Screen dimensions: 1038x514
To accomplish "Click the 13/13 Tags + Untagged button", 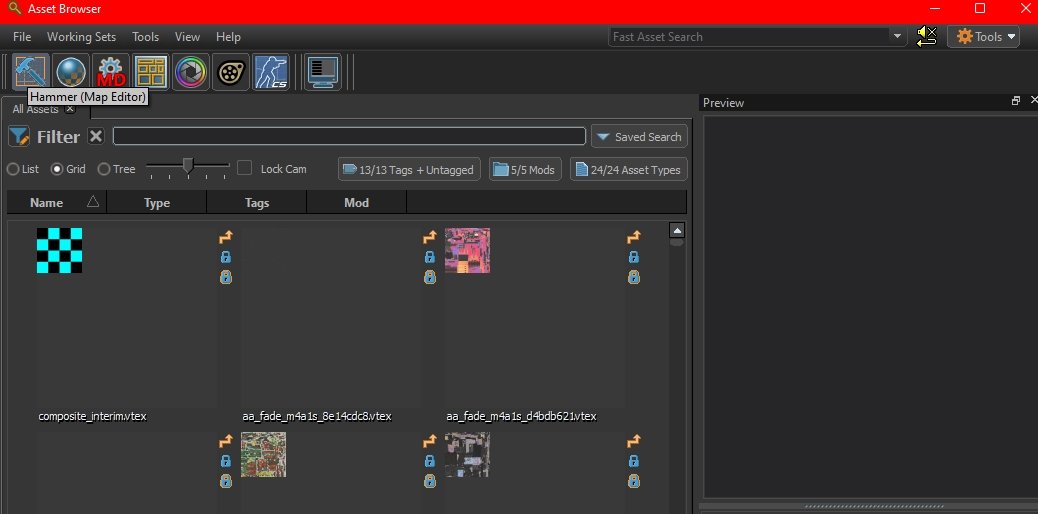I will [408, 169].
